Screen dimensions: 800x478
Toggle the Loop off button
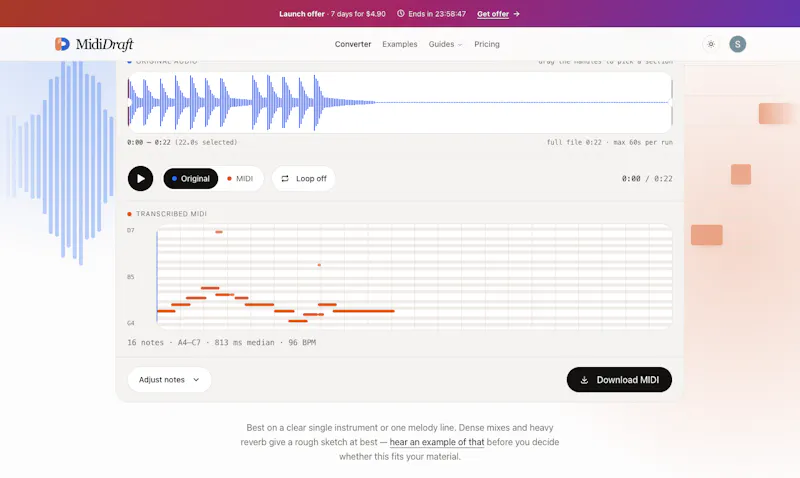coord(304,179)
